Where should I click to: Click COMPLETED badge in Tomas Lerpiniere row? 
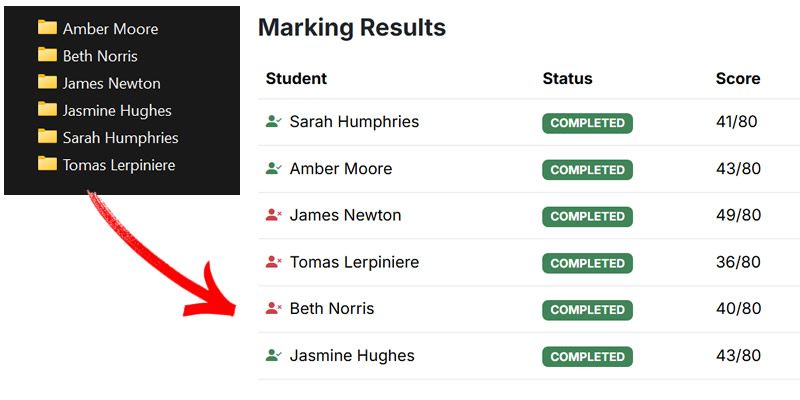(x=587, y=263)
